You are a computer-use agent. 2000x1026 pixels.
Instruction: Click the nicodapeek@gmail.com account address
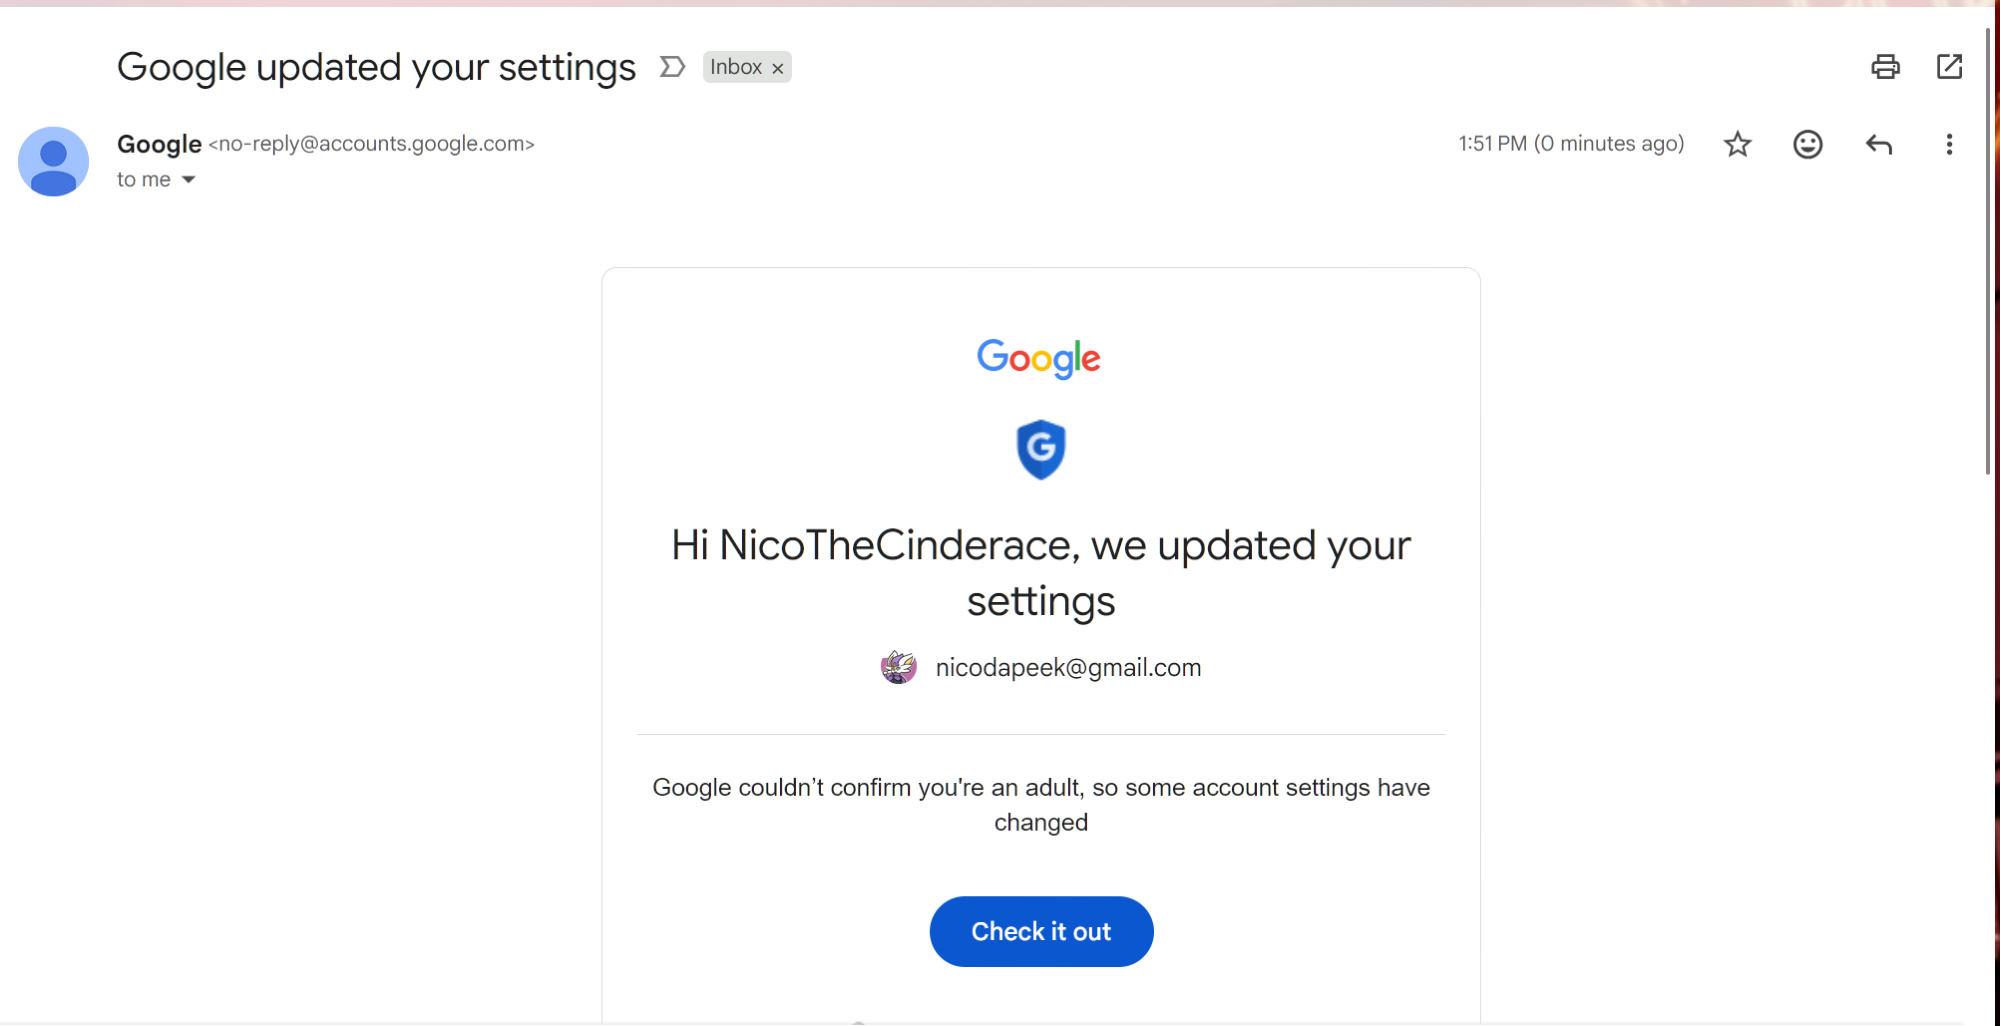(x=1068, y=668)
